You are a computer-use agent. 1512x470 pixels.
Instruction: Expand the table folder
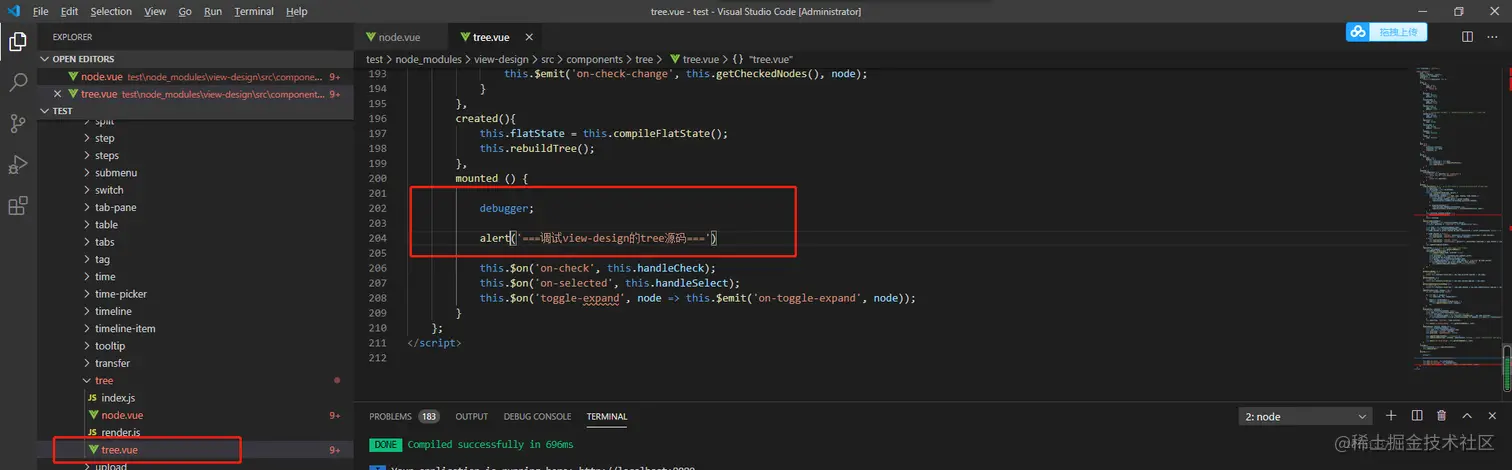click(x=106, y=225)
